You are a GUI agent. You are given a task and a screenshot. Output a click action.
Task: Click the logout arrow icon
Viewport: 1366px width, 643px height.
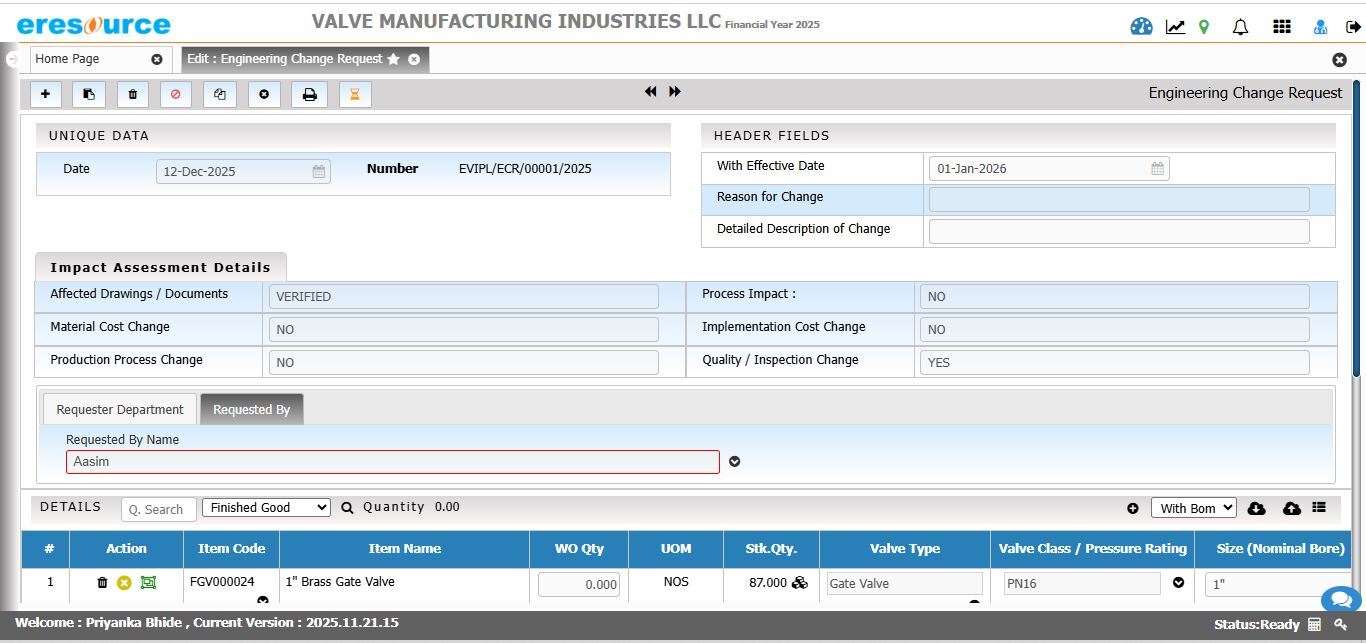[1353, 27]
